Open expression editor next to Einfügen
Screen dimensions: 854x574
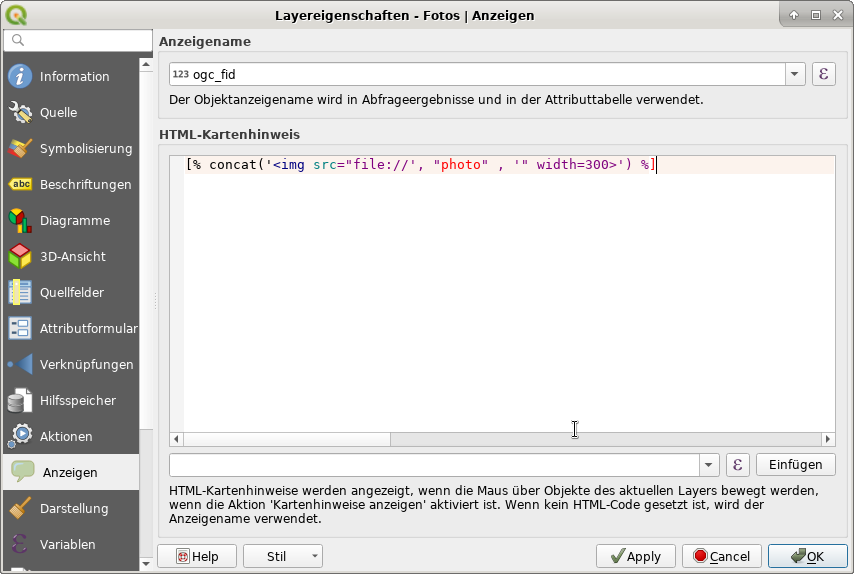pos(737,465)
